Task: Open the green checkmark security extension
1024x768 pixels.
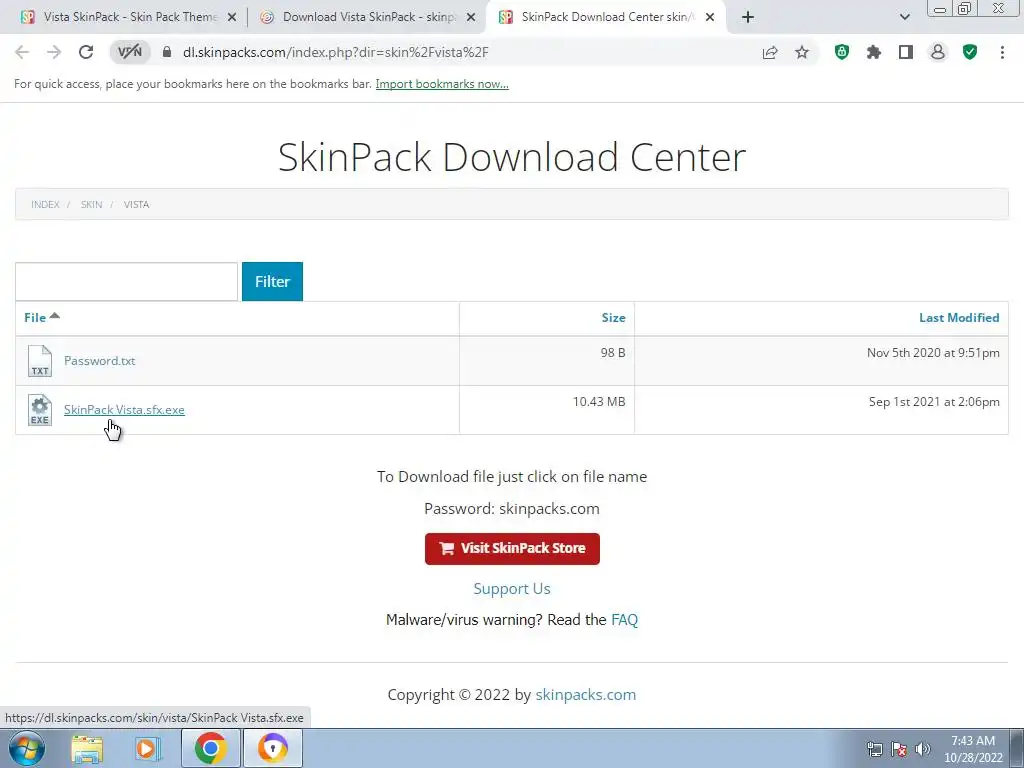Action: tap(970, 52)
